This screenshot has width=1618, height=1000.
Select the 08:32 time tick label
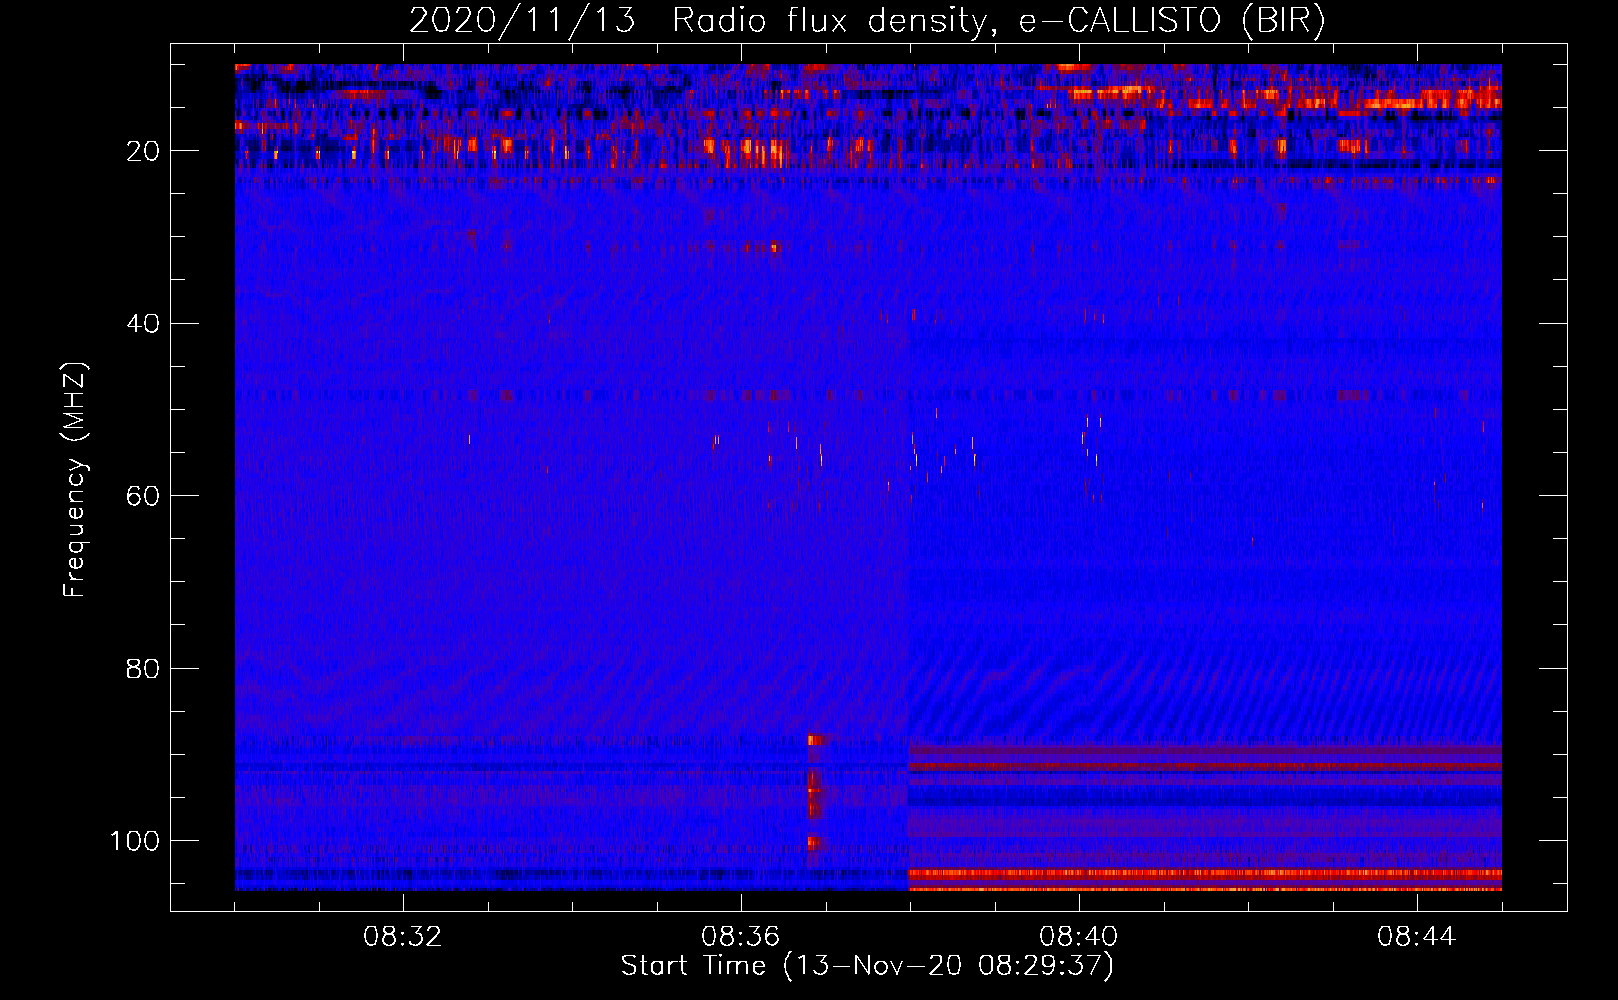click(403, 937)
